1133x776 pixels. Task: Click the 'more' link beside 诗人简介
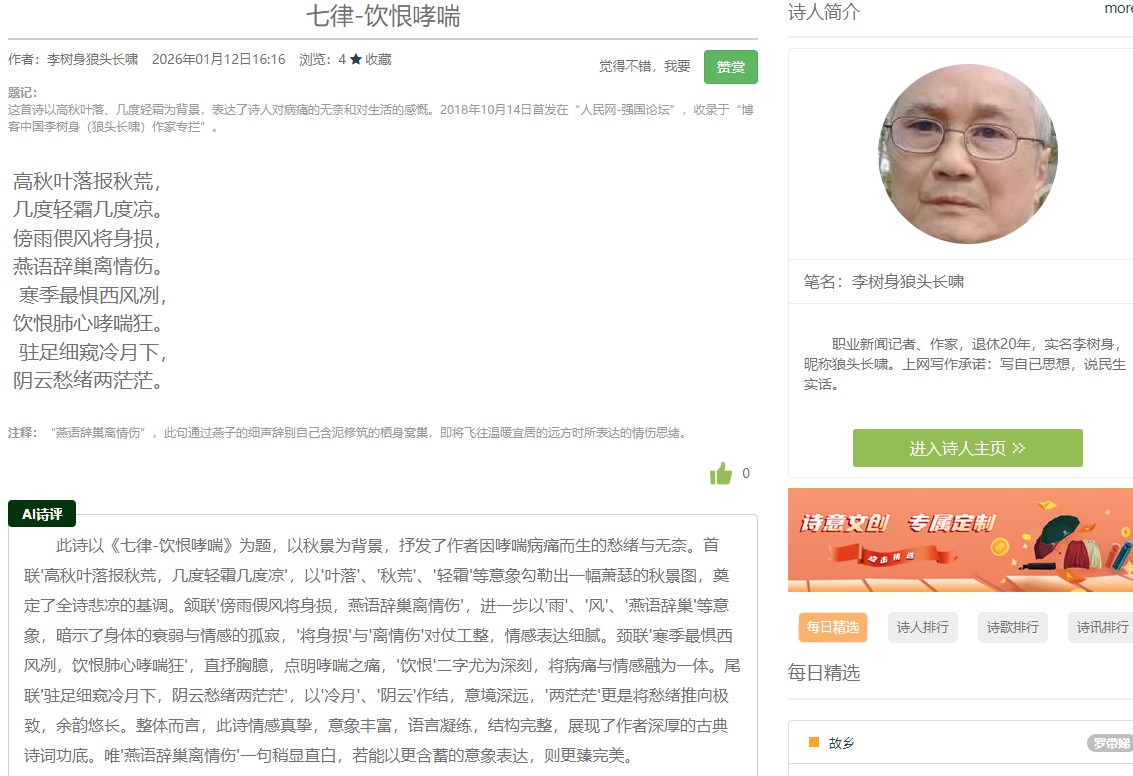(x=1118, y=9)
